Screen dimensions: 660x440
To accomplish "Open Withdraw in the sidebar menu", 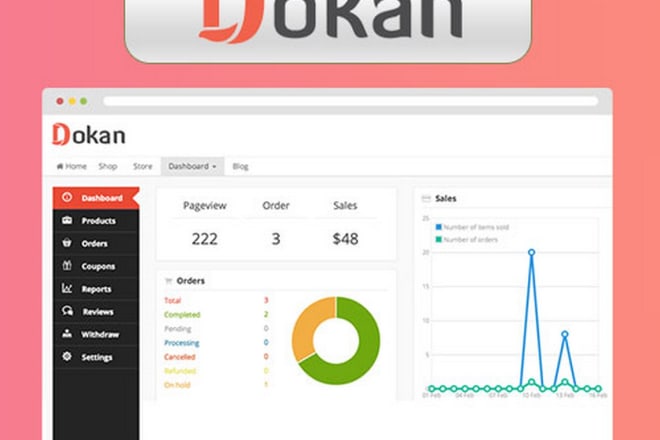I will tap(96, 334).
